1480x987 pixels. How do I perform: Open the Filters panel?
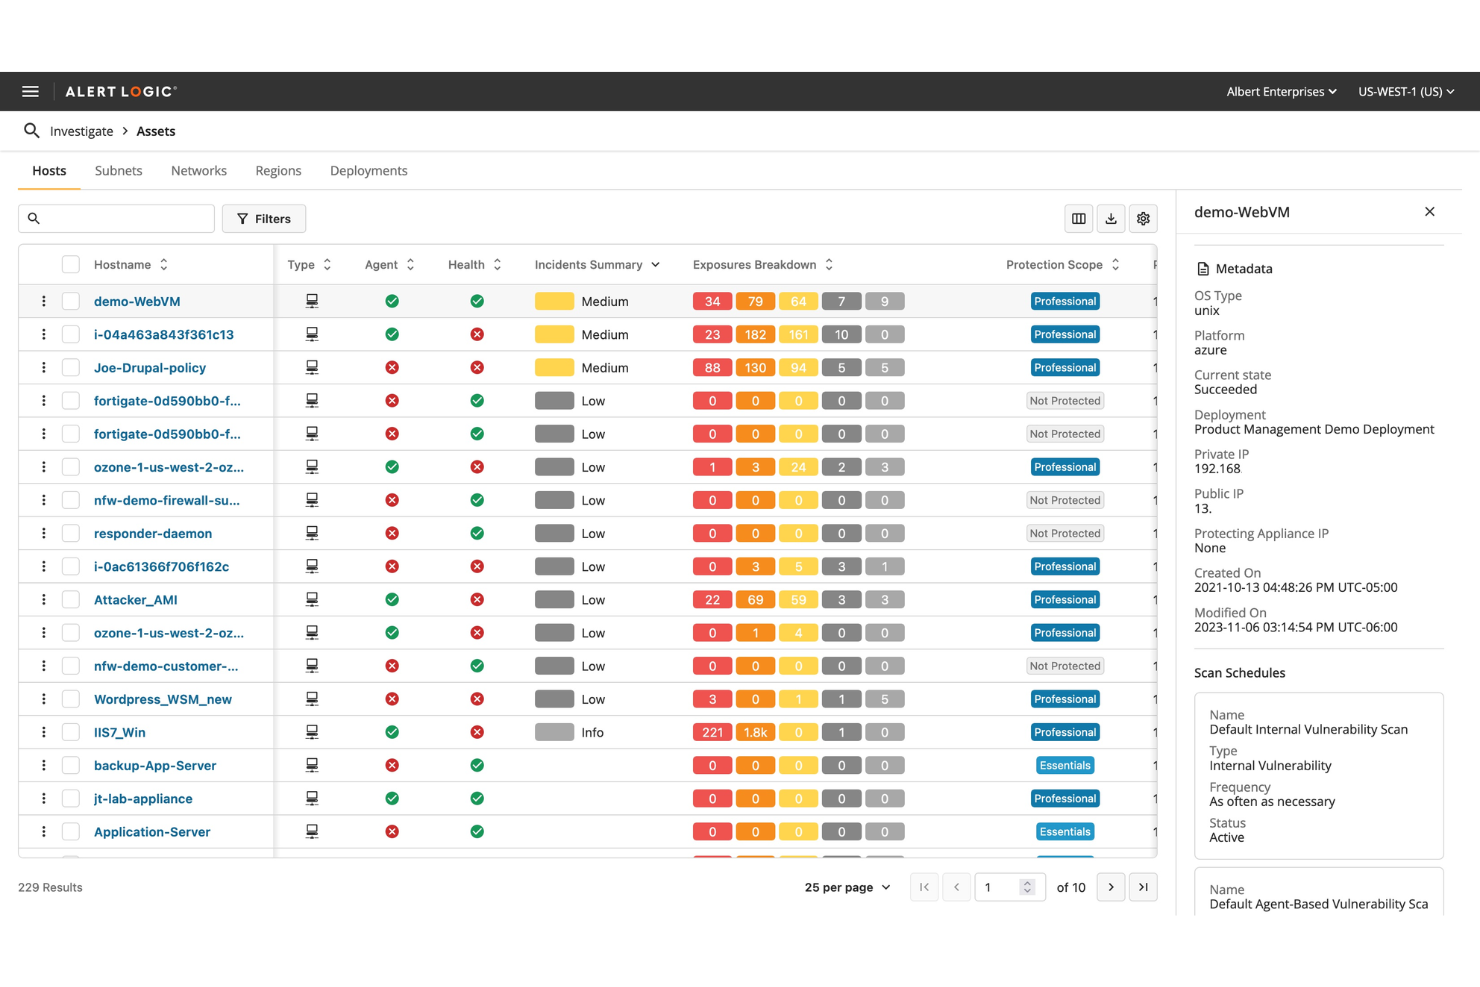[263, 218]
